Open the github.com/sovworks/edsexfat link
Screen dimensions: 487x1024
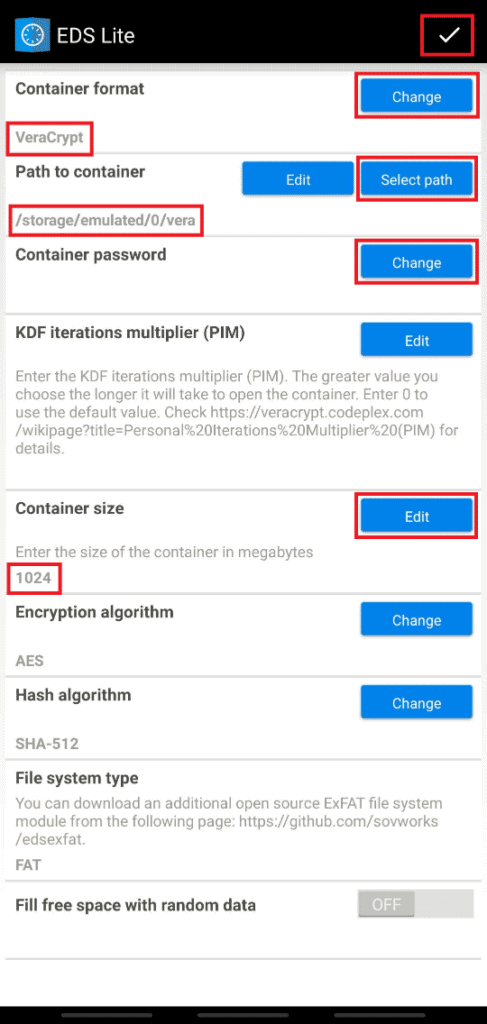click(x=227, y=828)
